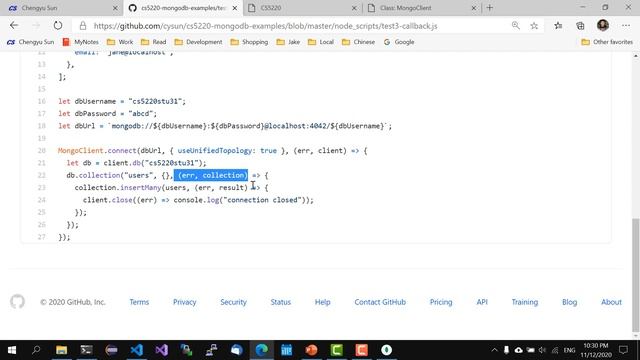The height and width of the screenshot is (360, 640).
Task: Click the page vertical scrollbar
Action: click(x=636, y=275)
